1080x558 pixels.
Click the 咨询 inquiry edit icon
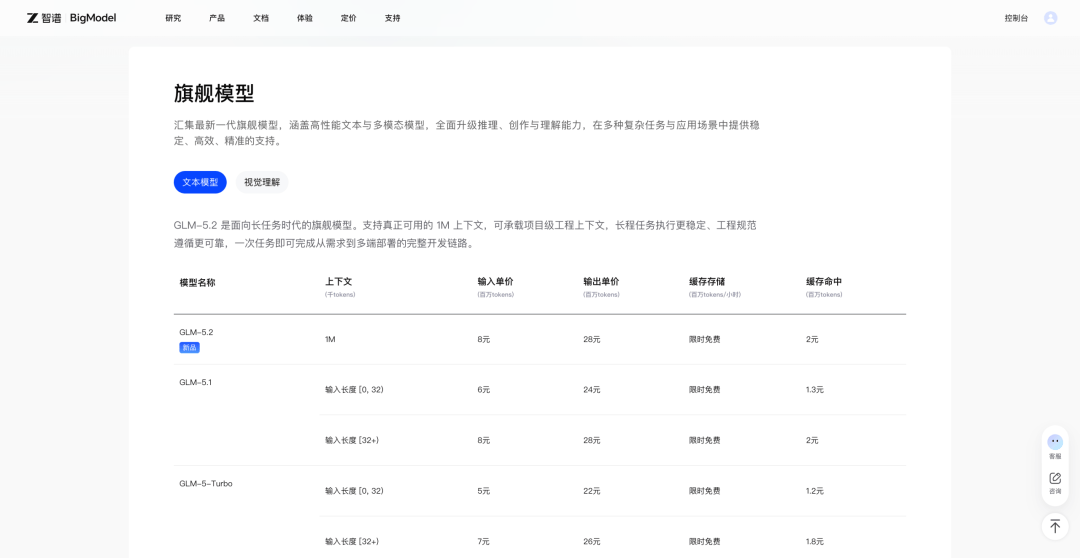point(1055,483)
